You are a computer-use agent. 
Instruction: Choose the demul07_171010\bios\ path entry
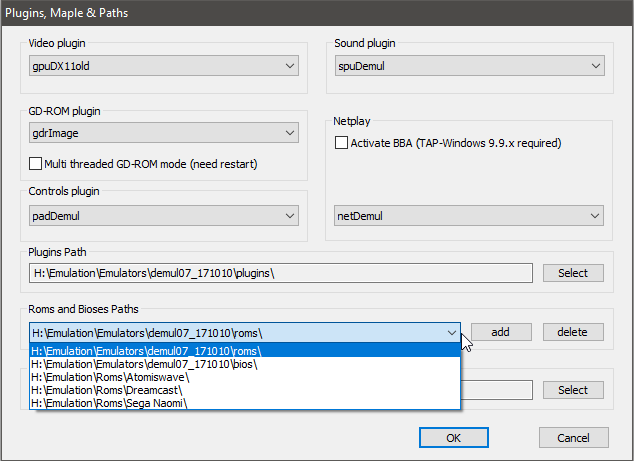[x=245, y=364]
